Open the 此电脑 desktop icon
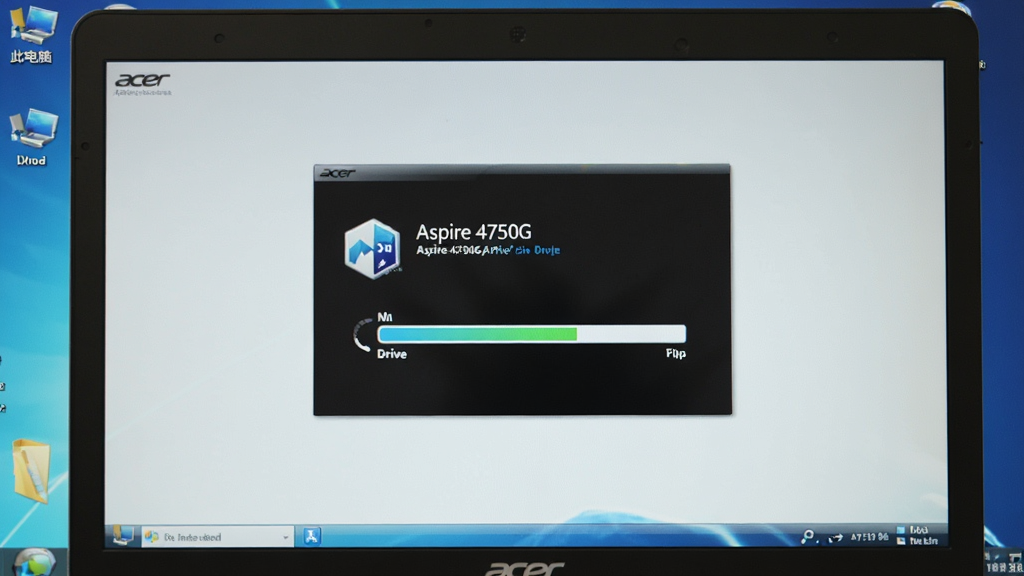The image size is (1024, 576). 31,34
